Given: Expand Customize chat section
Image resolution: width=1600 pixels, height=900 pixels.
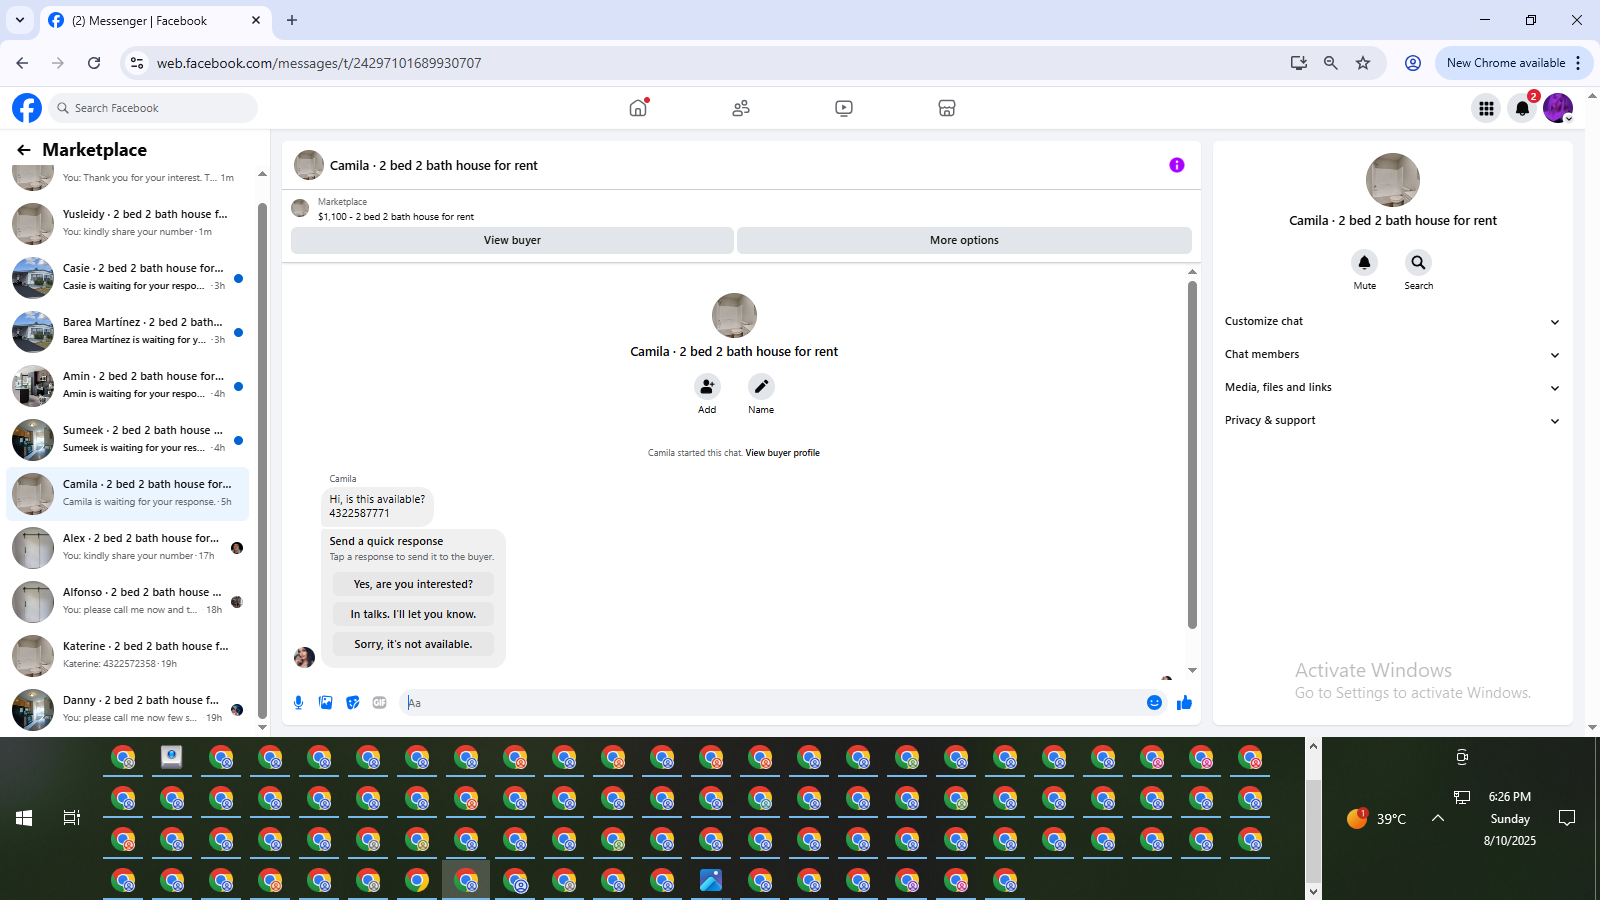Looking at the screenshot, I should click(x=1392, y=321).
